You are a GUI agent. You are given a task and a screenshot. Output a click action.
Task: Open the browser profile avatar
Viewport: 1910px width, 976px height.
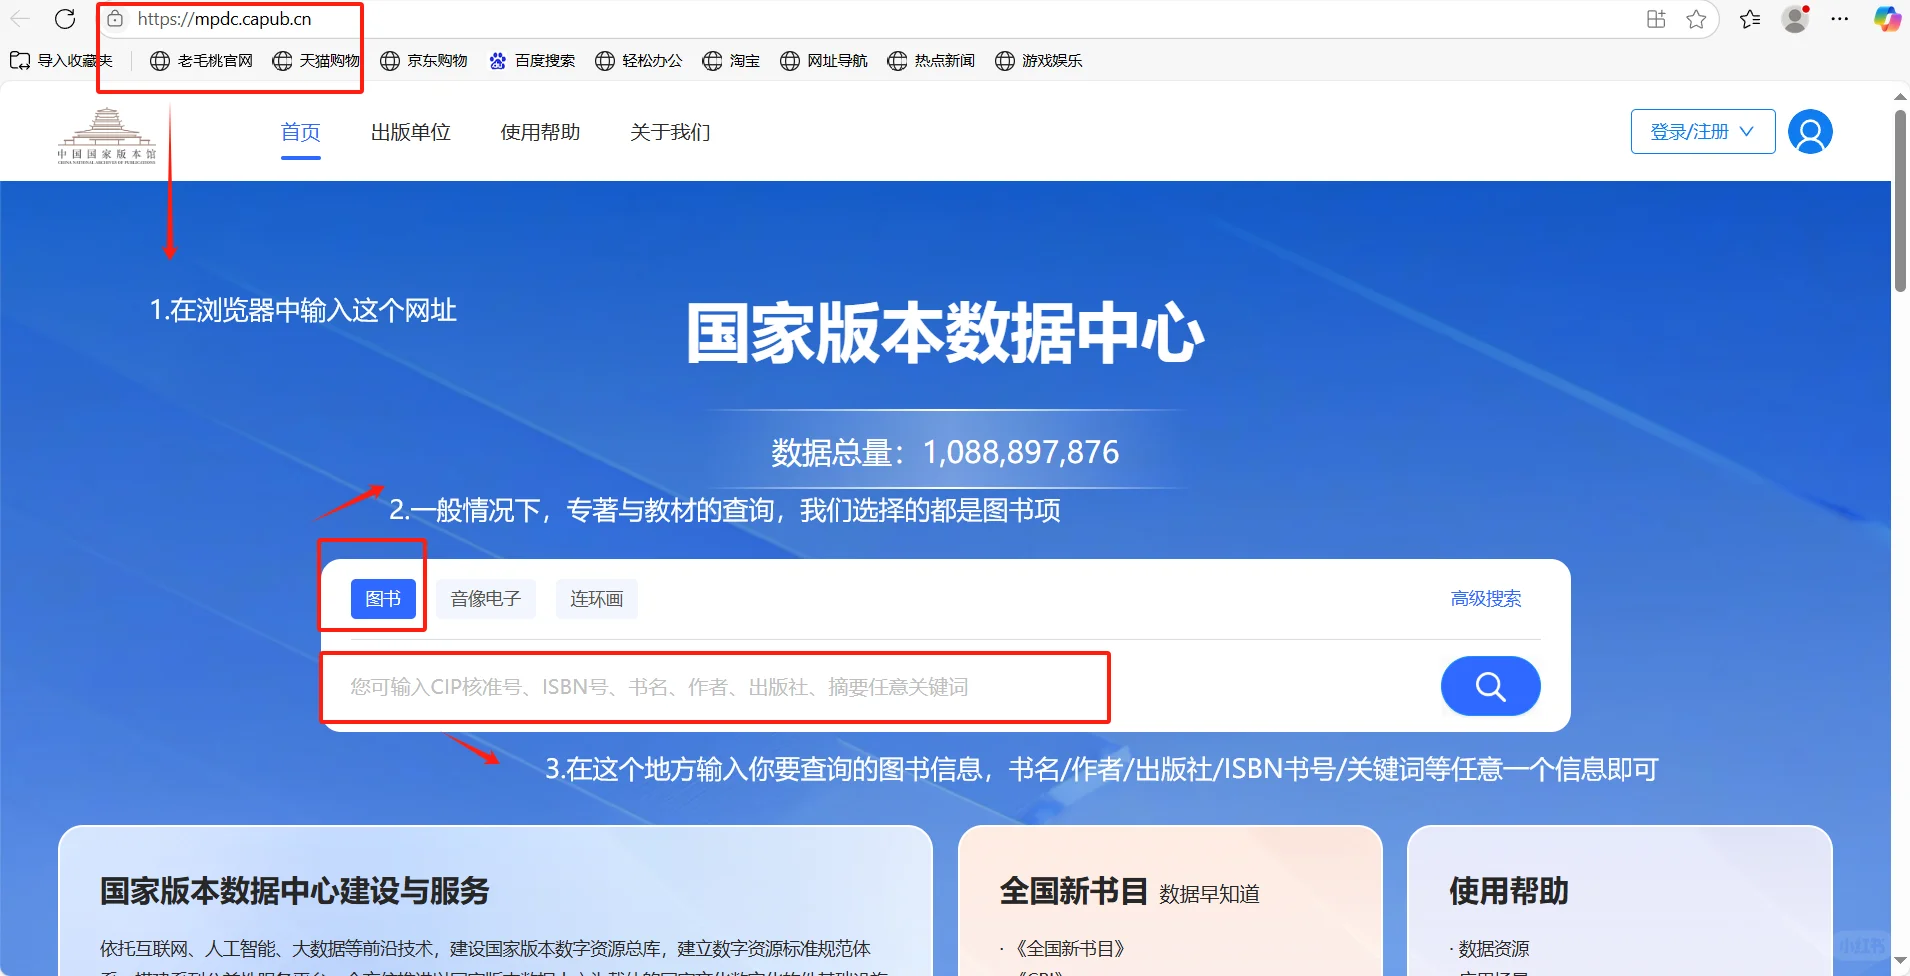tap(1796, 19)
